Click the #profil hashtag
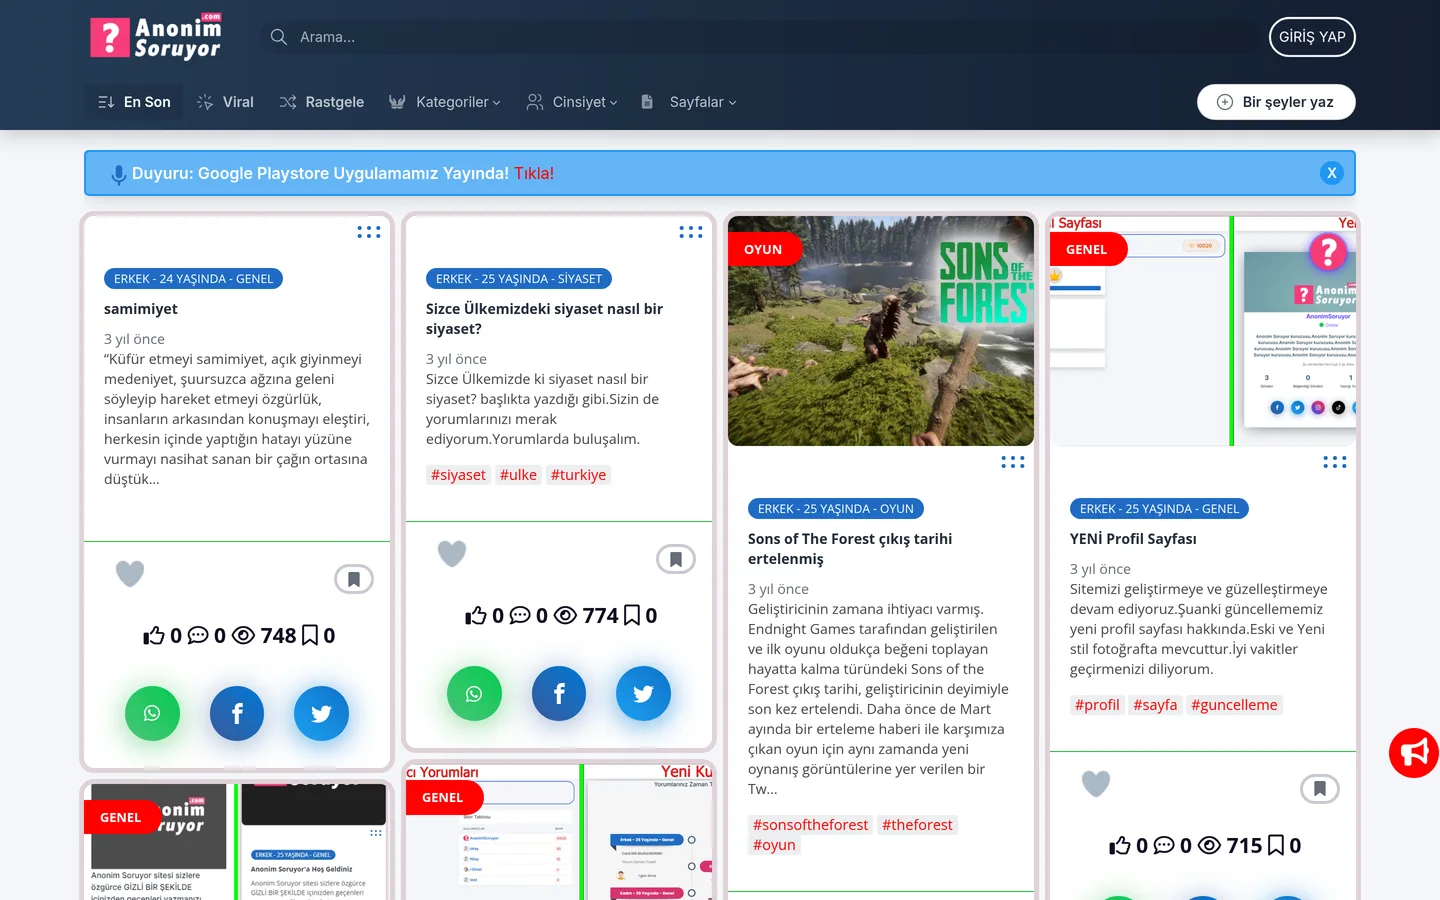This screenshot has width=1440, height=900. point(1097,705)
